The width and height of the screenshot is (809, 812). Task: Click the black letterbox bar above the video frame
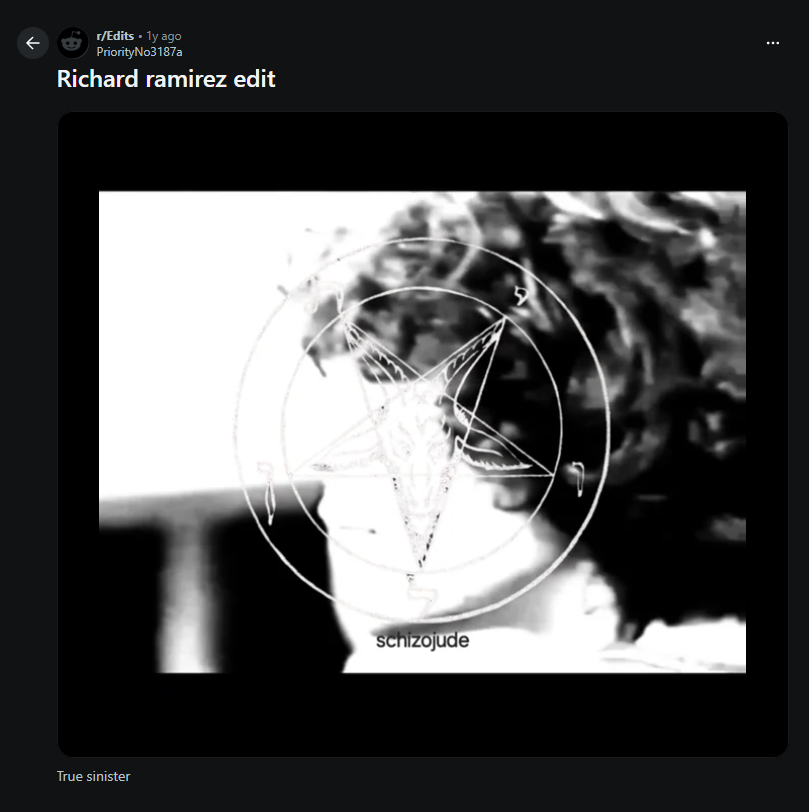423,152
